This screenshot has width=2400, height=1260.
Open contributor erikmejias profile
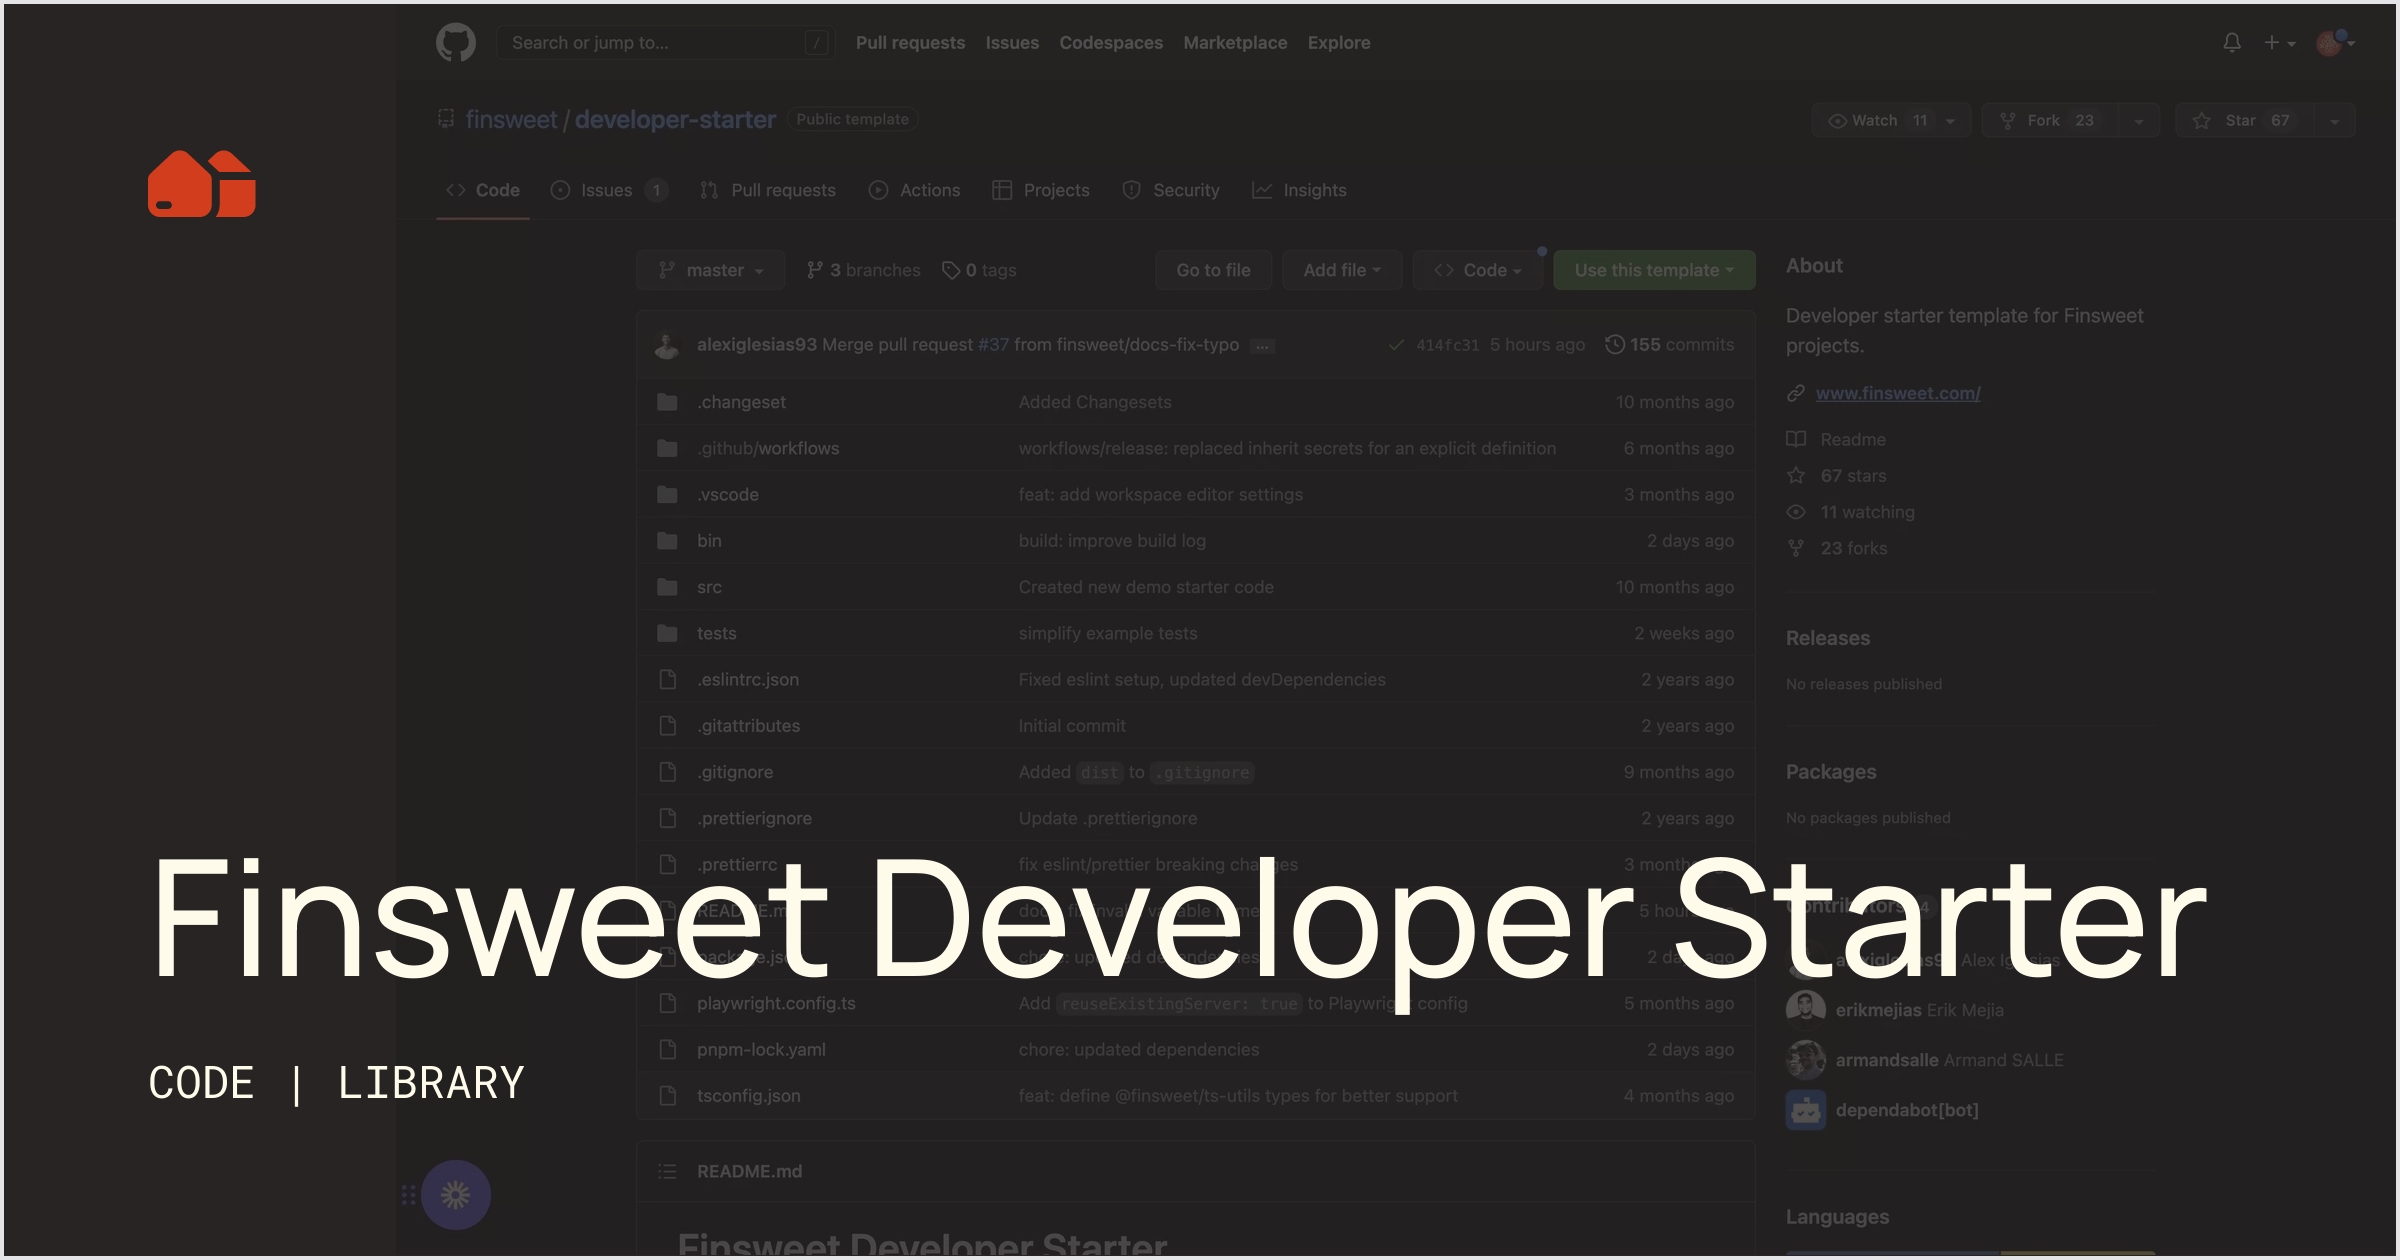tap(1878, 1010)
